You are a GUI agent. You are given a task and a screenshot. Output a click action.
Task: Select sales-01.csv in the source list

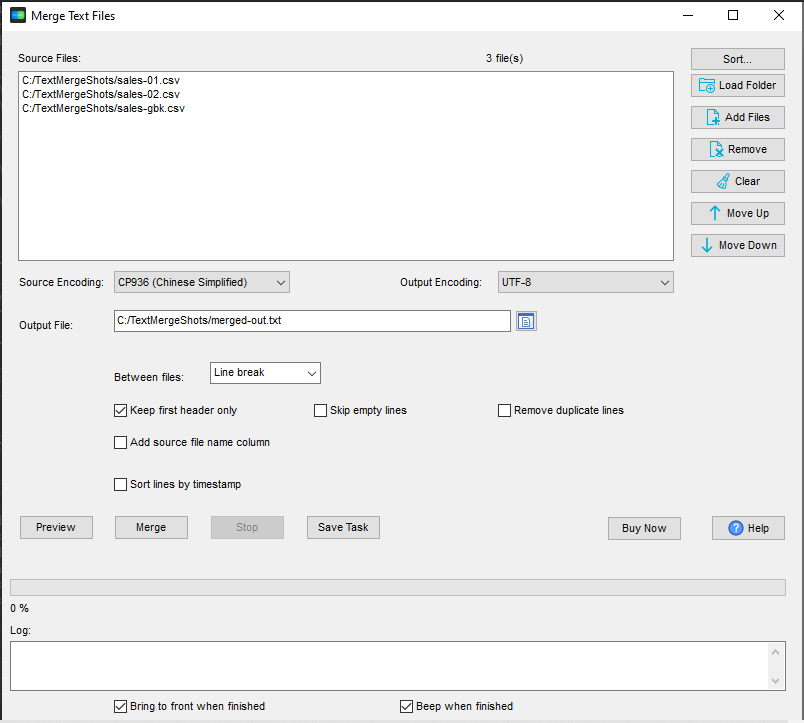click(101, 81)
